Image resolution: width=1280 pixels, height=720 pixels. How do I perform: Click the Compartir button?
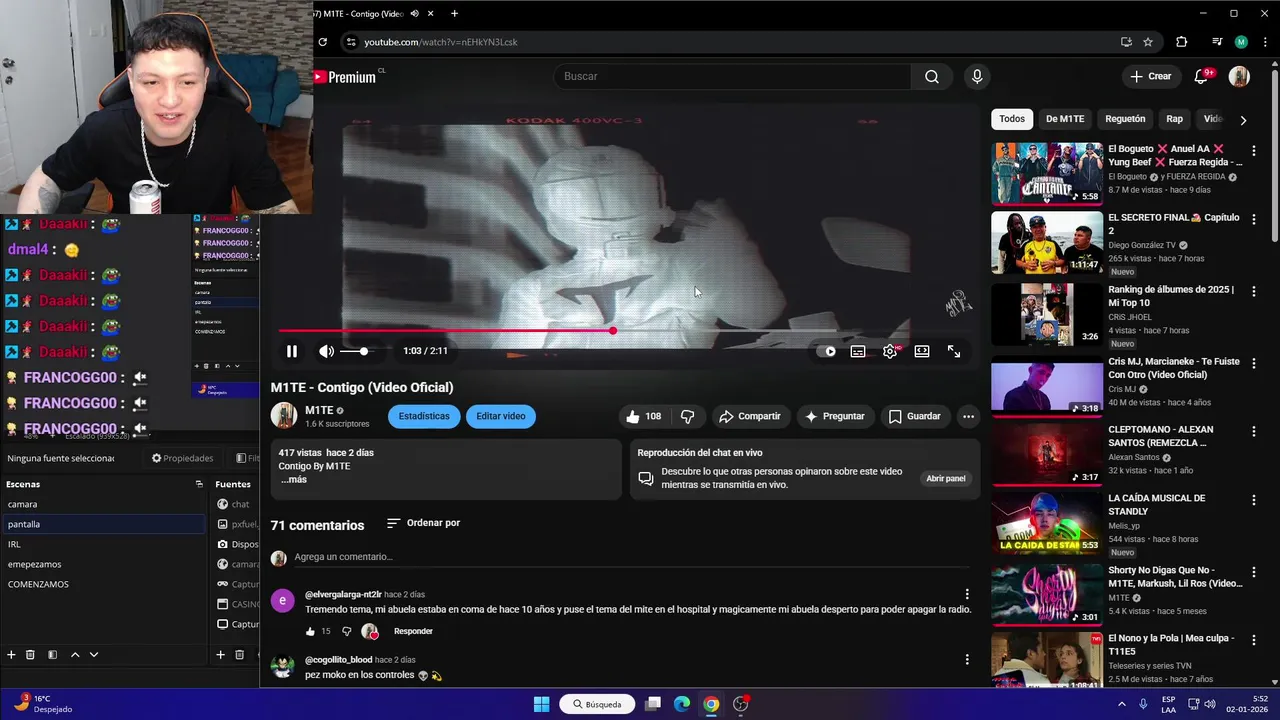(x=750, y=416)
